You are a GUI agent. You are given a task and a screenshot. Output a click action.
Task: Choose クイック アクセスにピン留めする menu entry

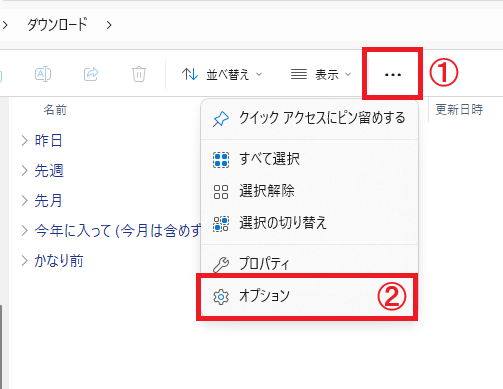coord(309,118)
